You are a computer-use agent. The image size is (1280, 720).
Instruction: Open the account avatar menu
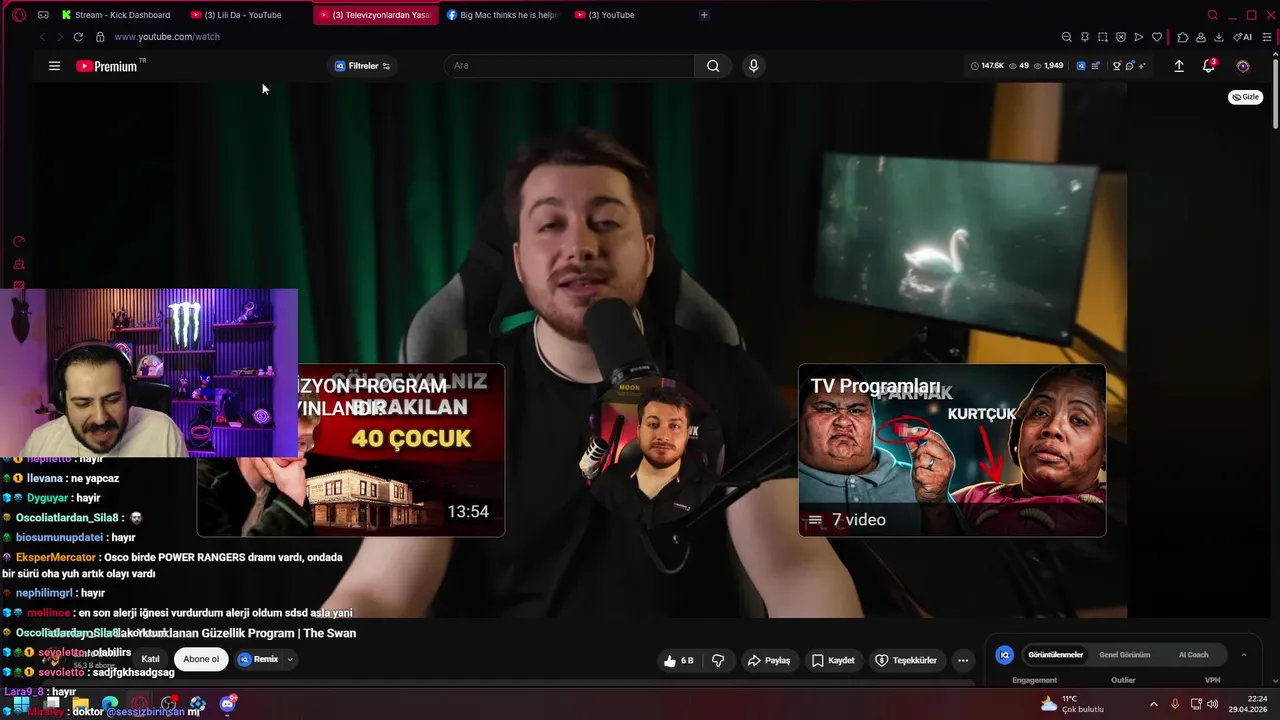1243,66
